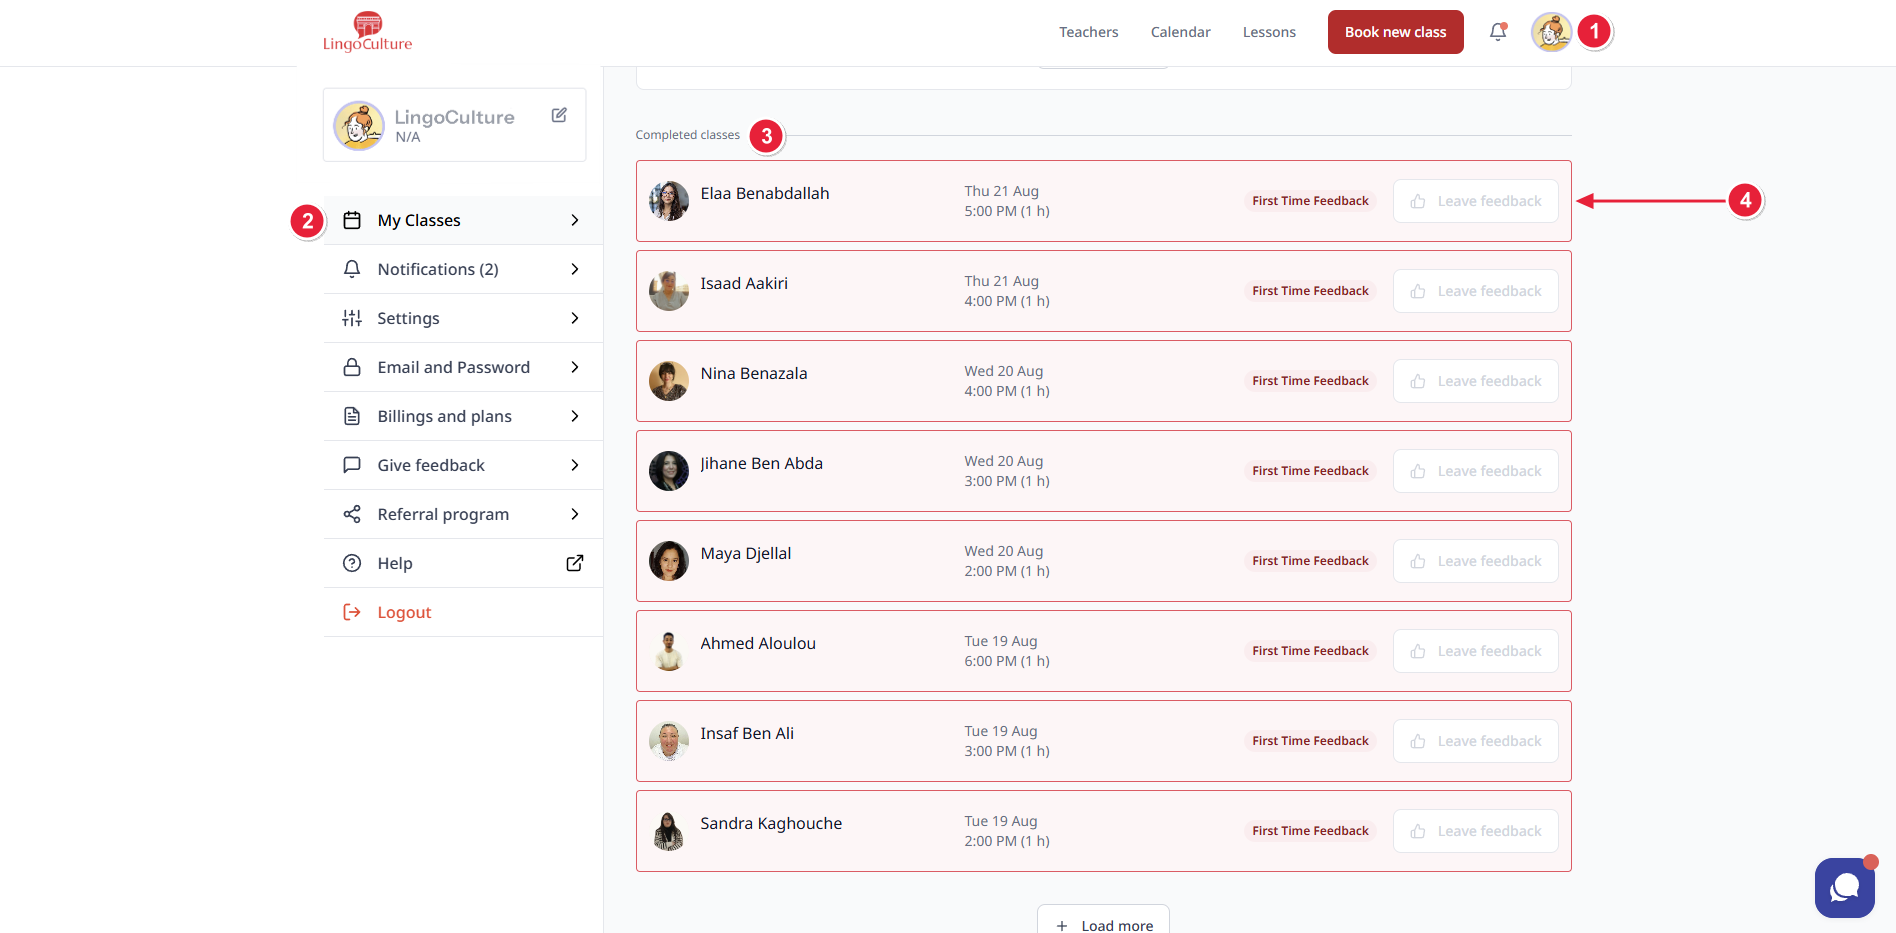1896x933 pixels.
Task: Expand Notifications (2) chevron arrow
Action: pyautogui.click(x=574, y=269)
